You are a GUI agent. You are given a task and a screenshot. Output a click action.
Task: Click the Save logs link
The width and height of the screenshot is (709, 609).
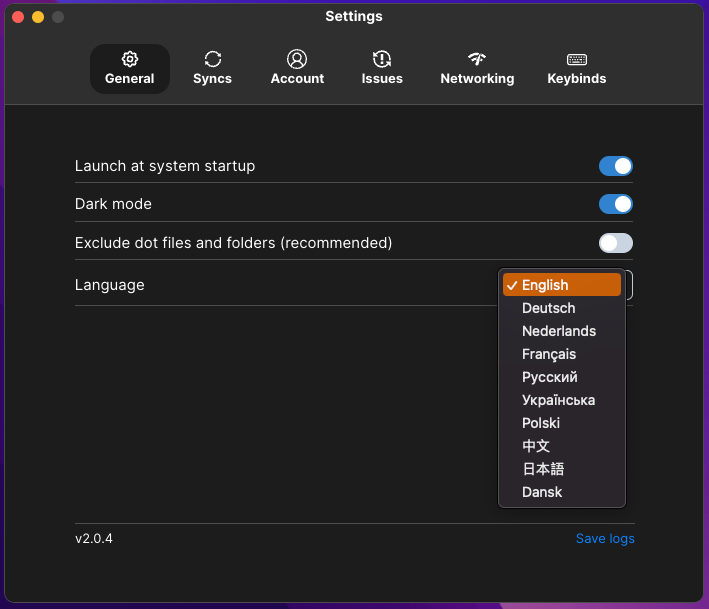click(x=605, y=538)
